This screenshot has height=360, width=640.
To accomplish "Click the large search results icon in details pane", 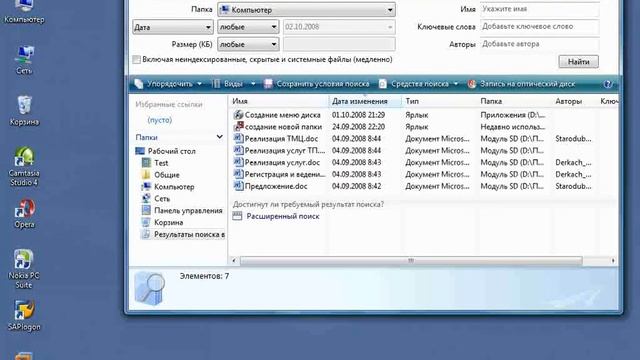I will coord(150,288).
